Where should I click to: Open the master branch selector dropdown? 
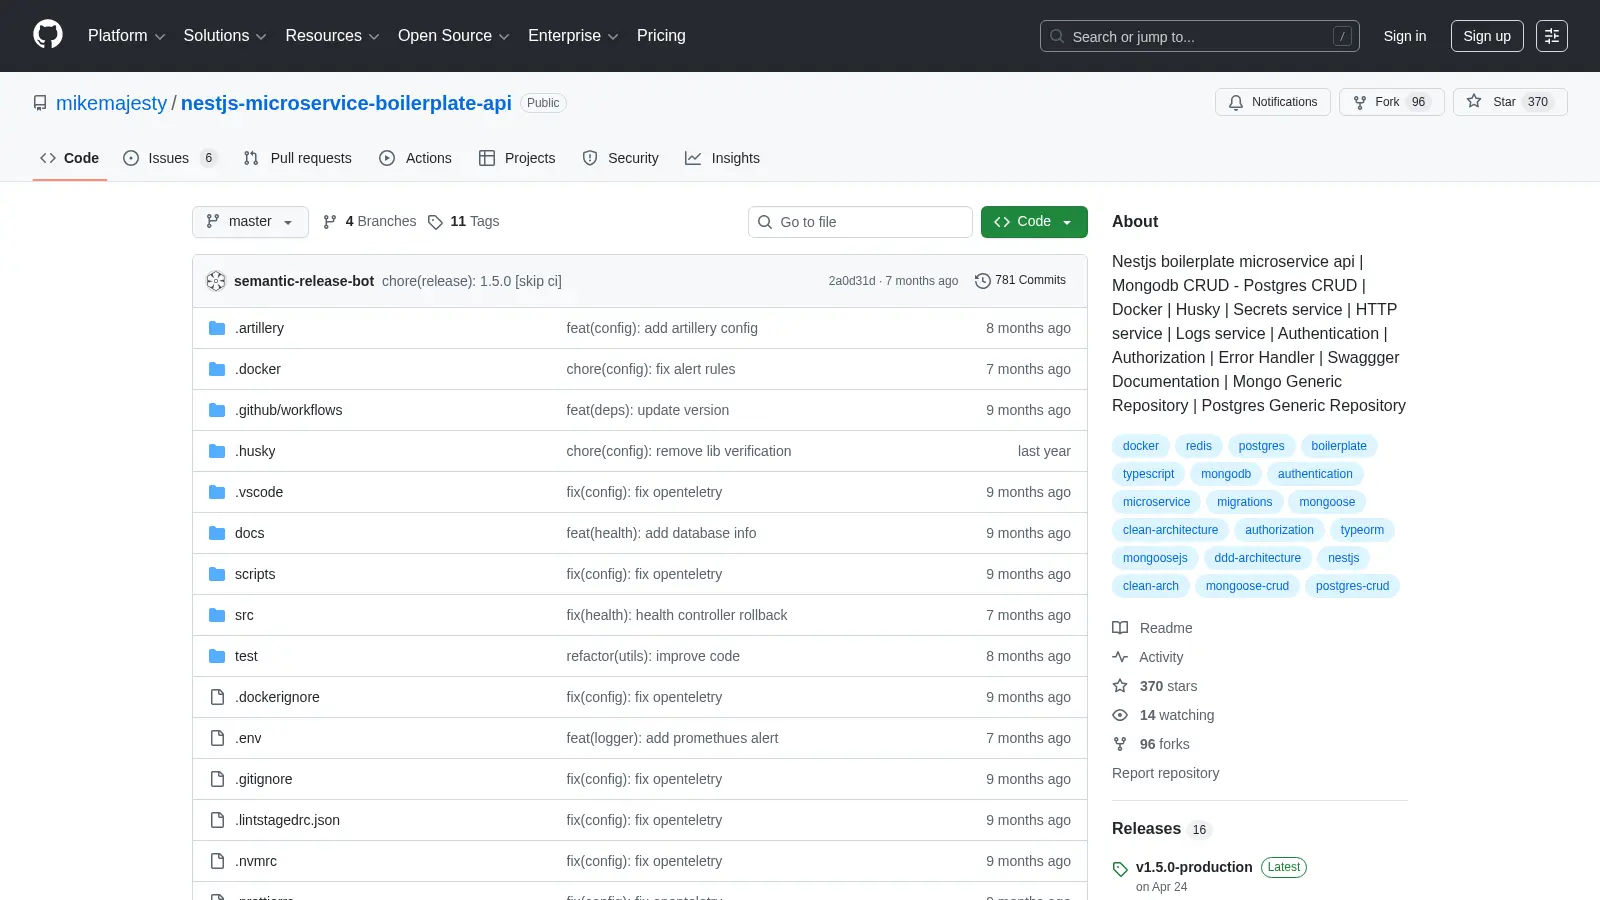point(250,222)
